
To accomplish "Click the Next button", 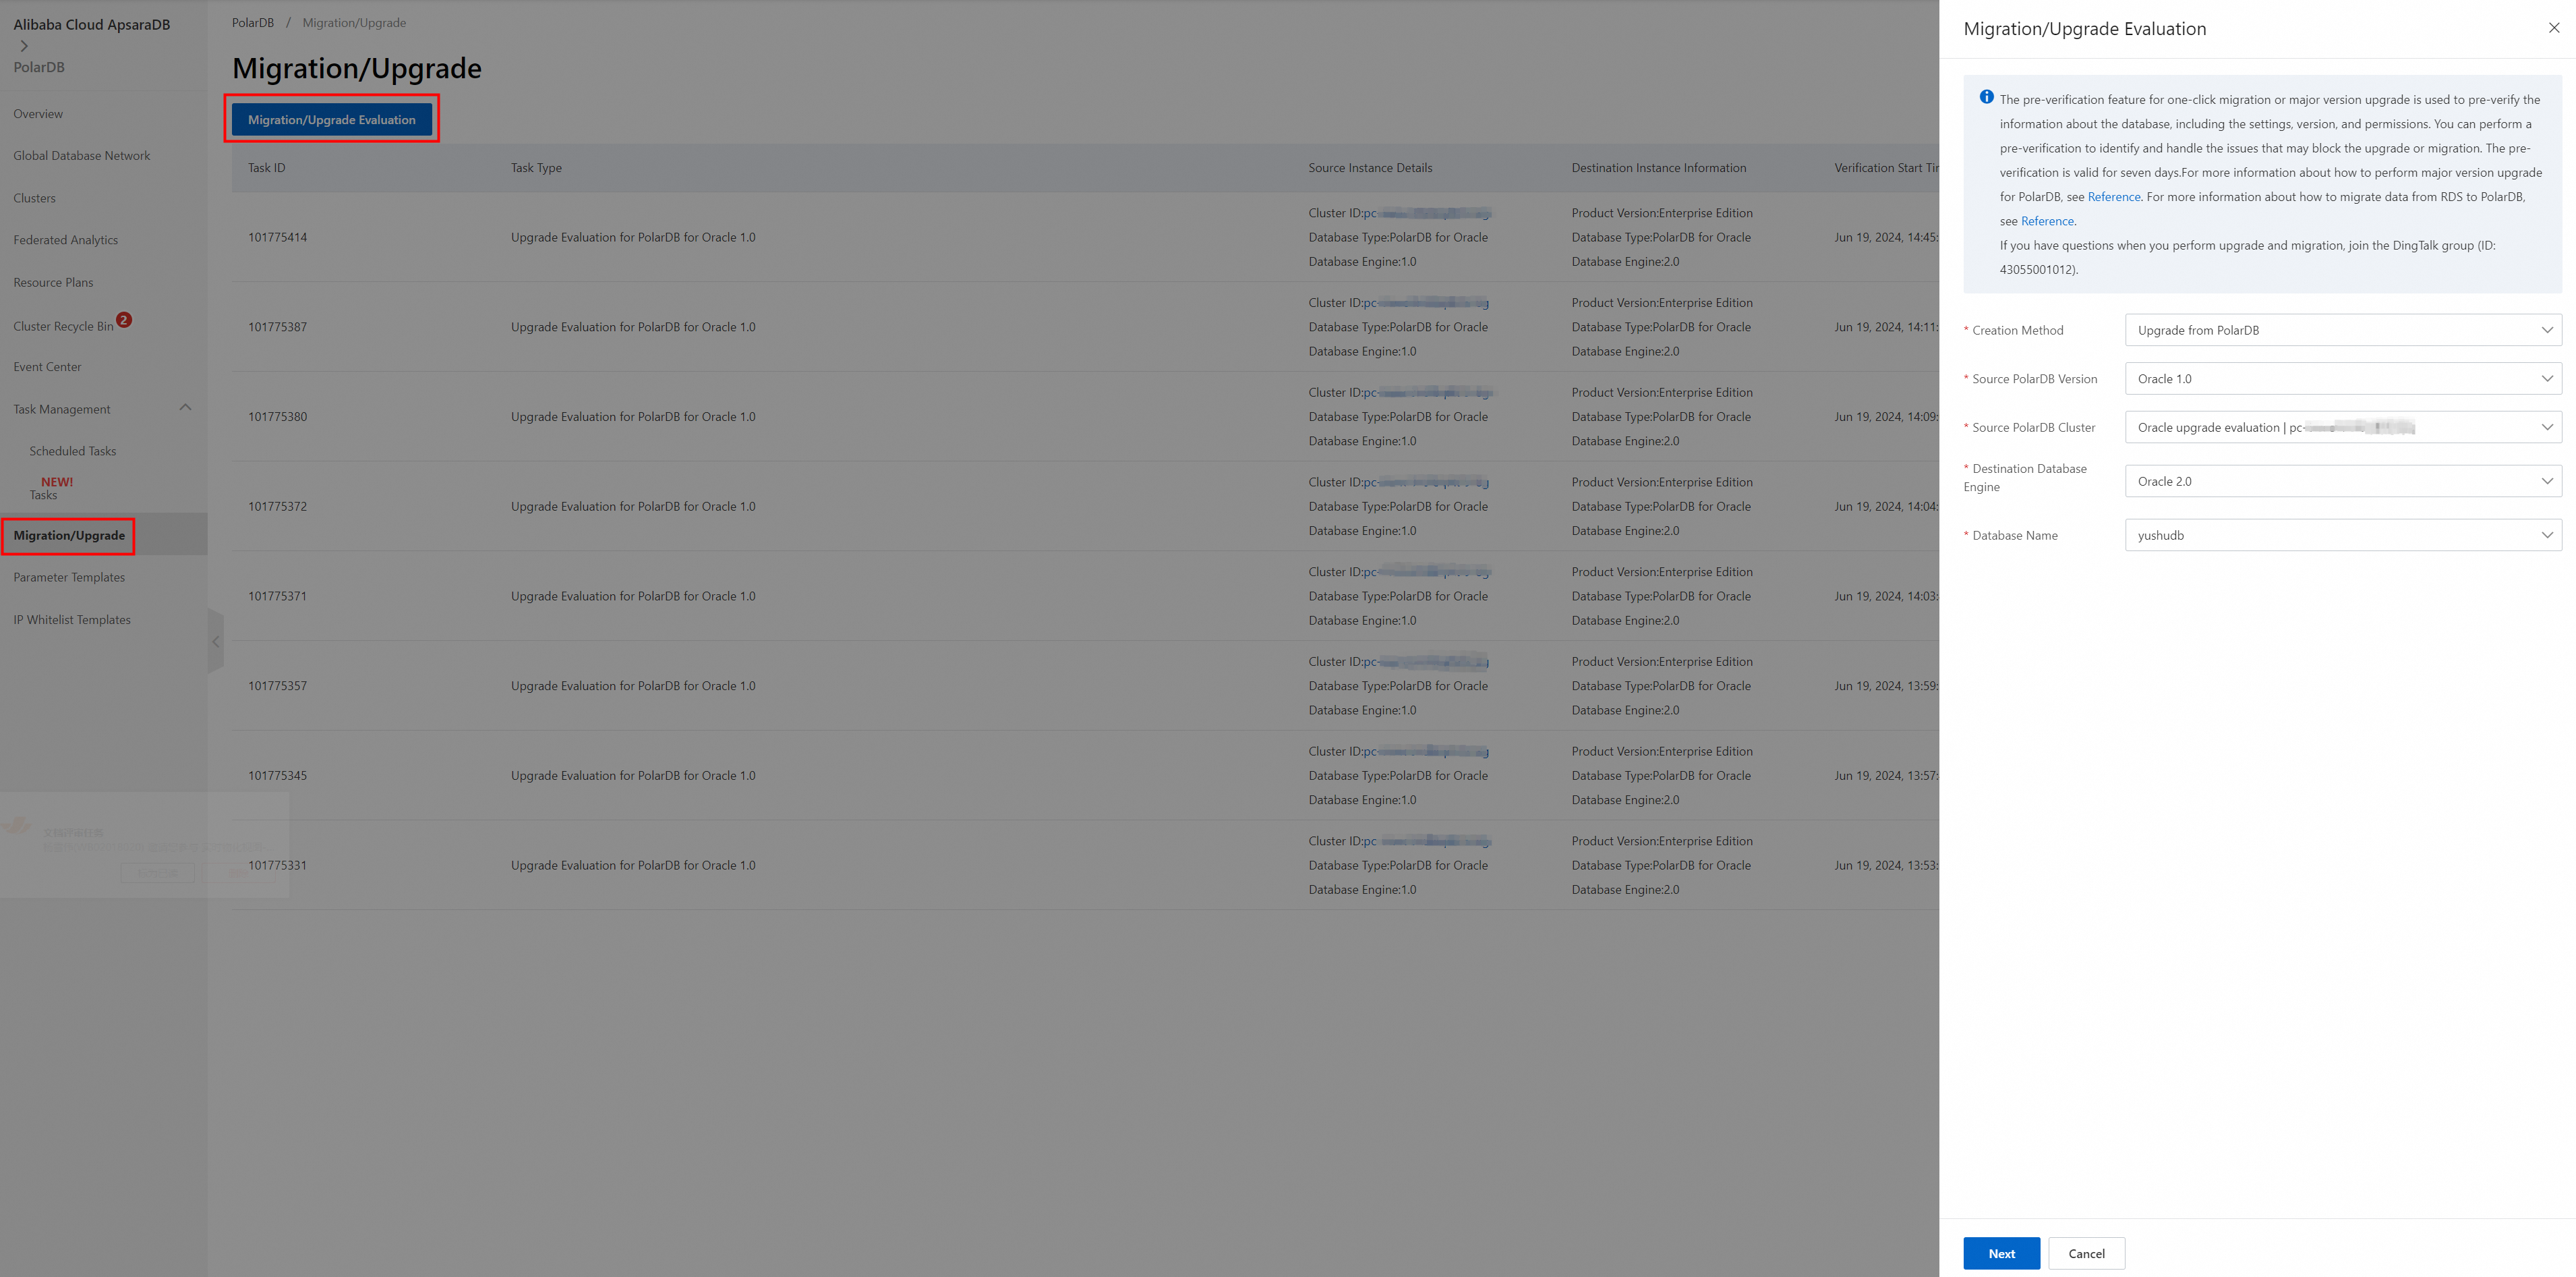I will click(2001, 1253).
